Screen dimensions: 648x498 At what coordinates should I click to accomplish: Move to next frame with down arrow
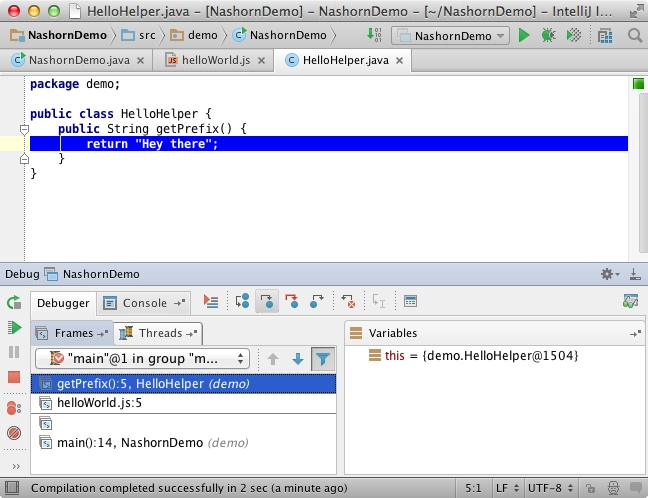298,359
